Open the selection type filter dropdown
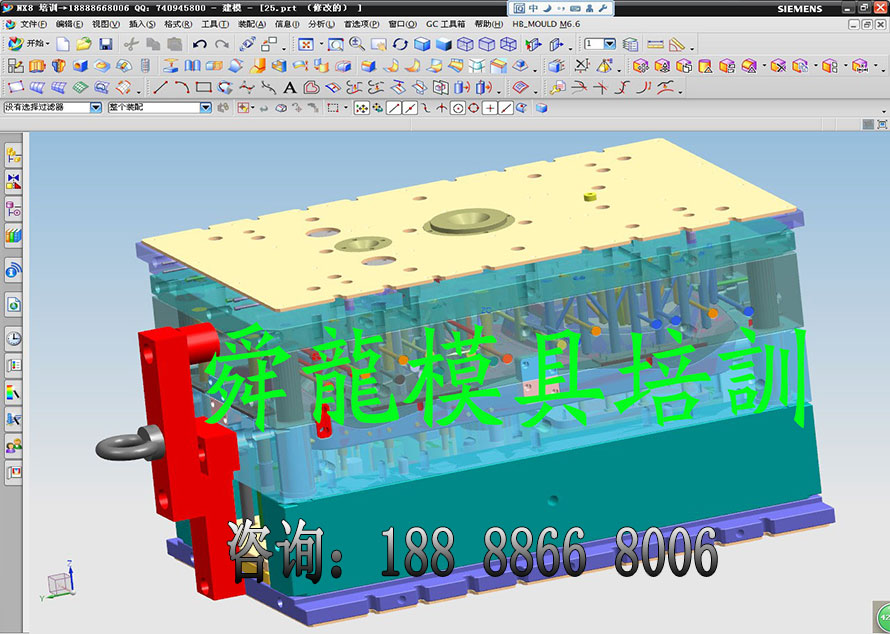 [x=96, y=107]
